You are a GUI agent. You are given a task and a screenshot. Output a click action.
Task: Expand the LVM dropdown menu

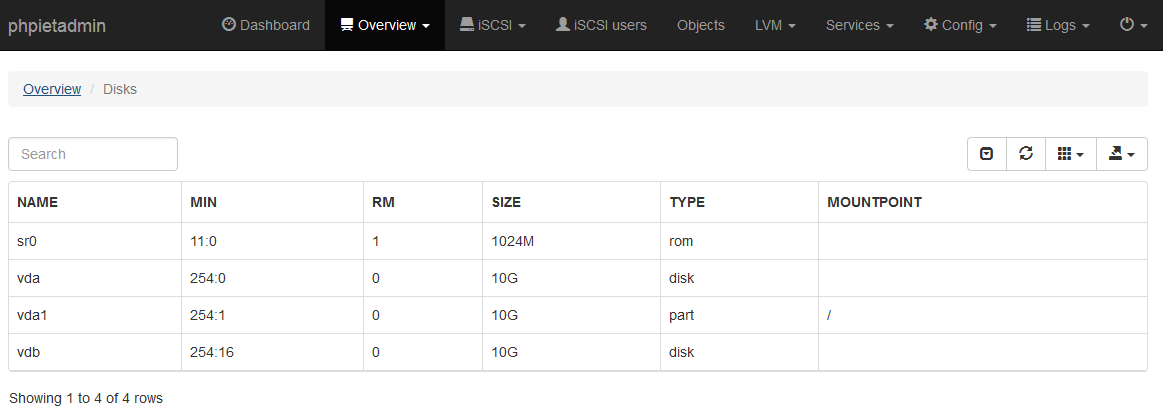[x=775, y=25]
